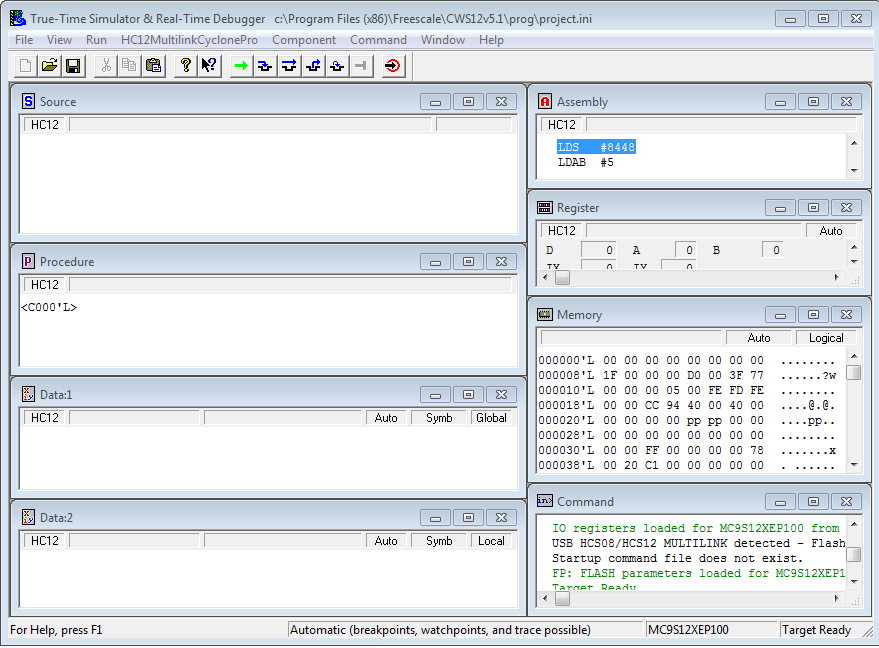The image size is (879, 648).
Task: Click memory row 000030'L
Action: coord(687,450)
